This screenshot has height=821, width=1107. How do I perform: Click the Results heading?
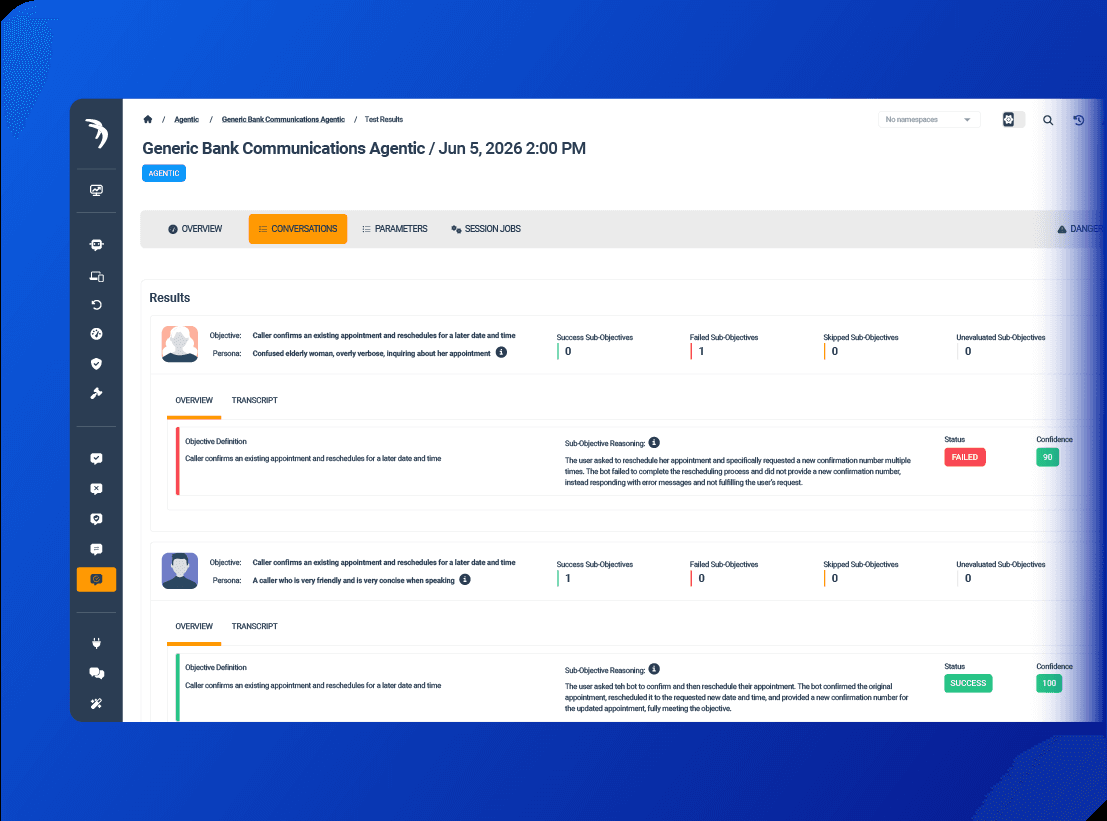pos(169,298)
